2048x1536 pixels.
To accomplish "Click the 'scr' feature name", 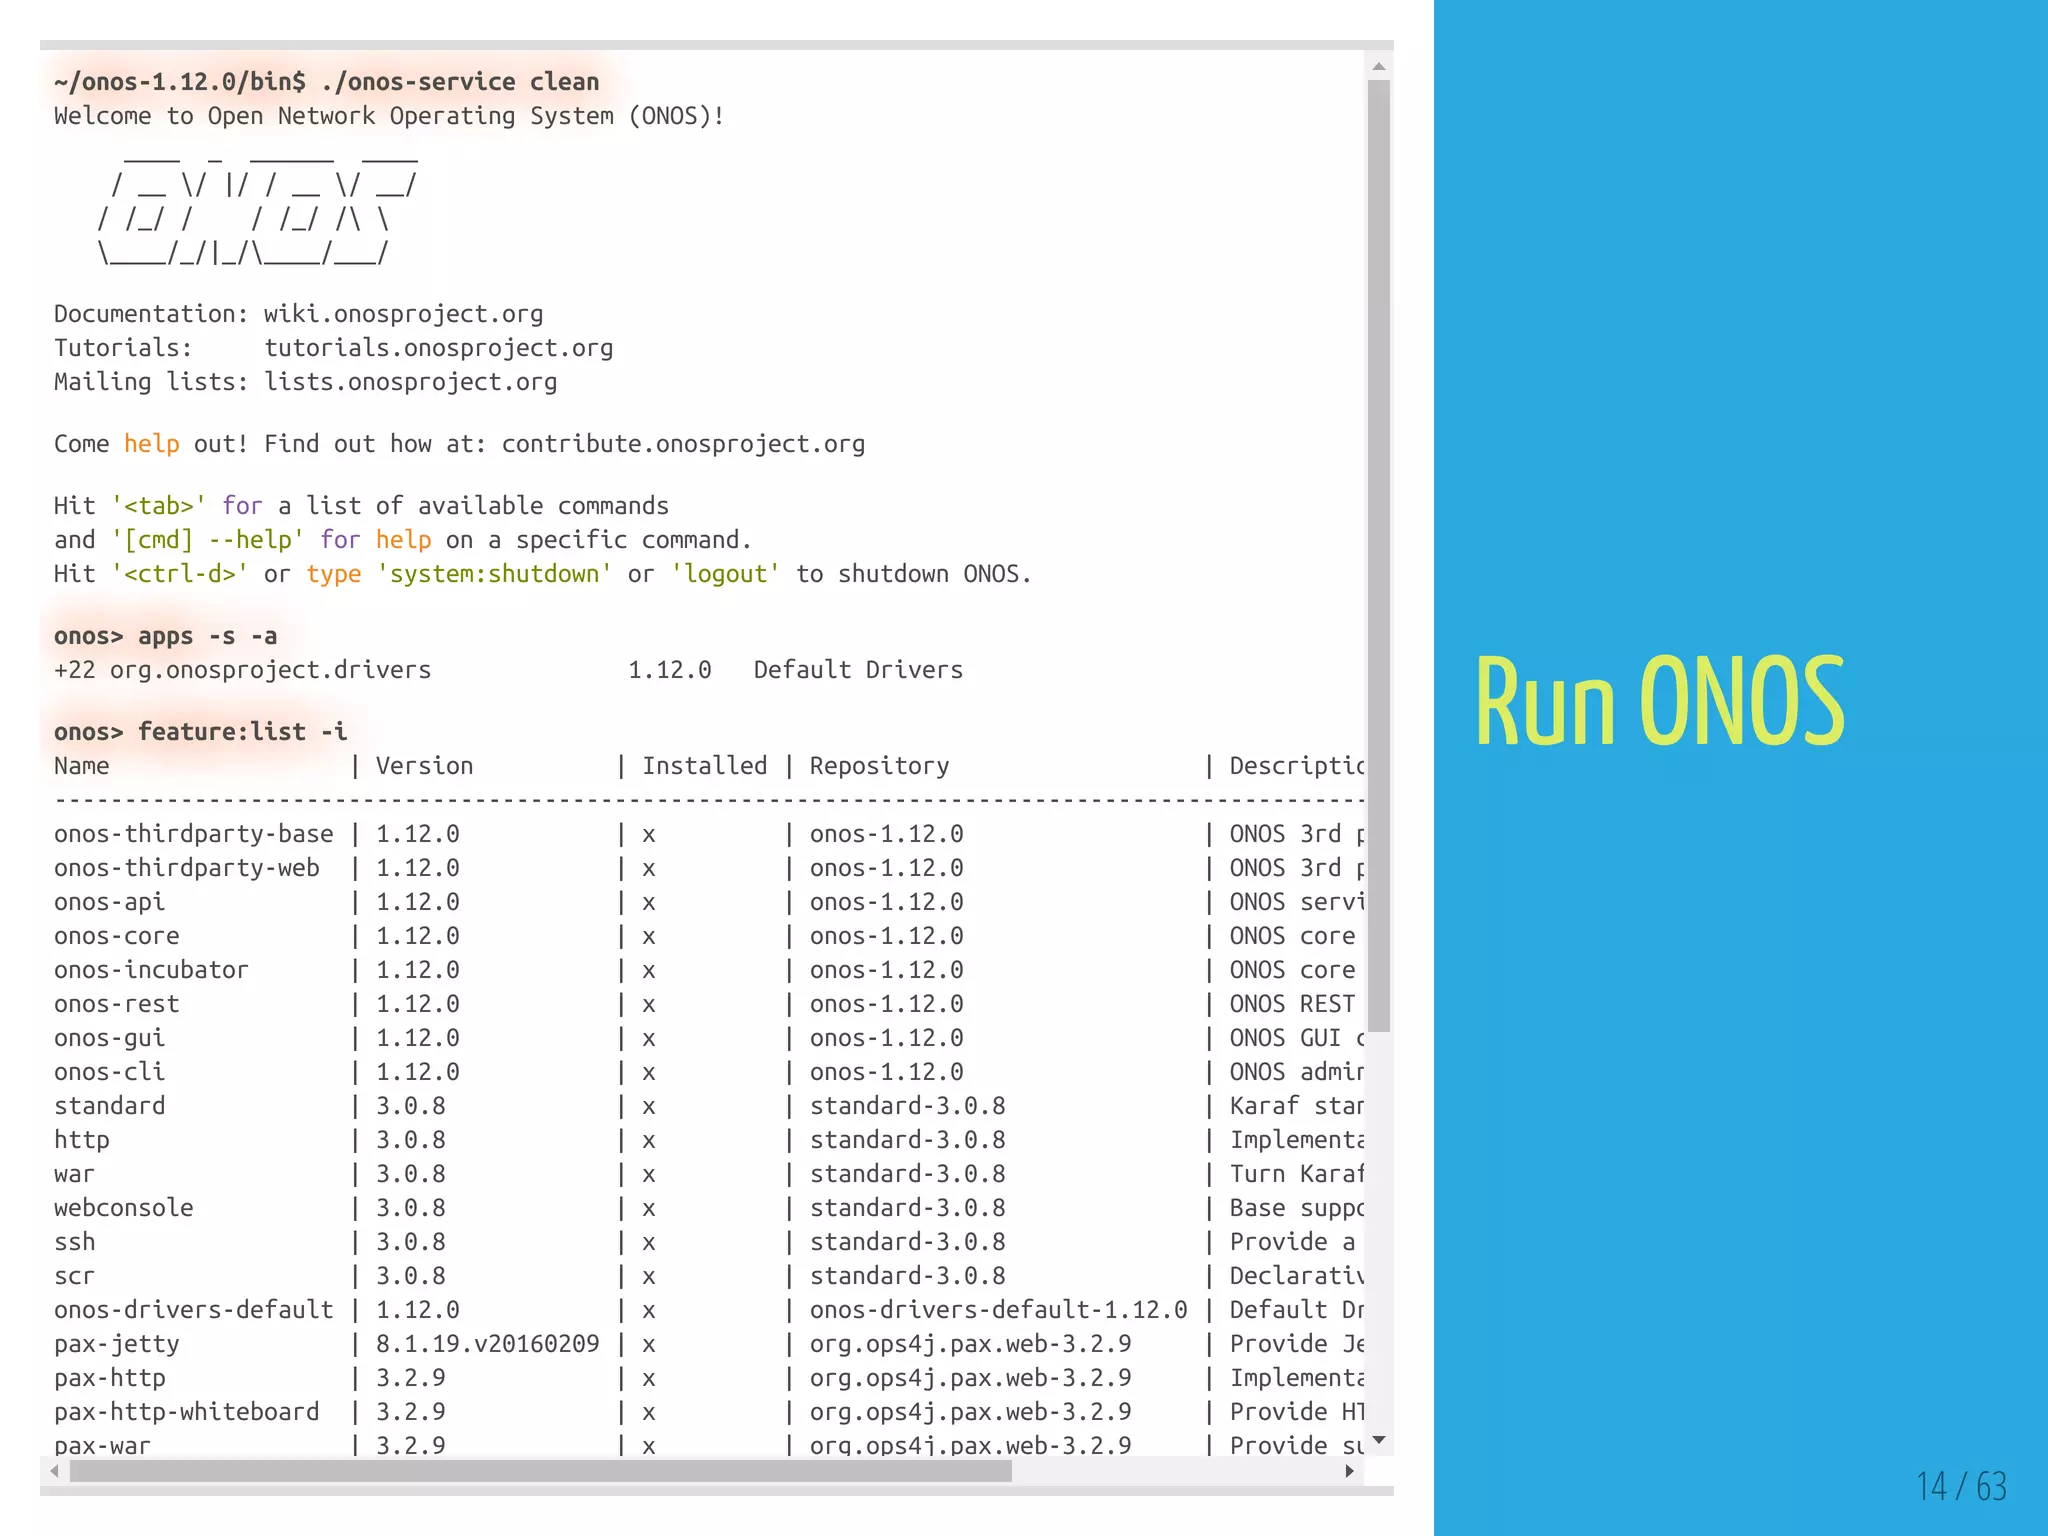I will (75, 1276).
